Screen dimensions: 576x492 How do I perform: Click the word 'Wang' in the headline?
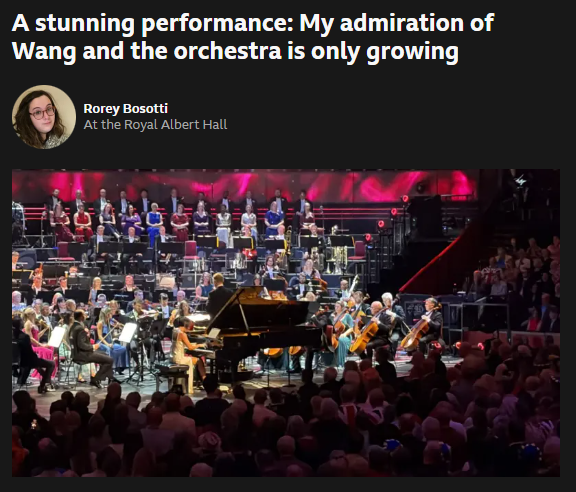(x=44, y=51)
